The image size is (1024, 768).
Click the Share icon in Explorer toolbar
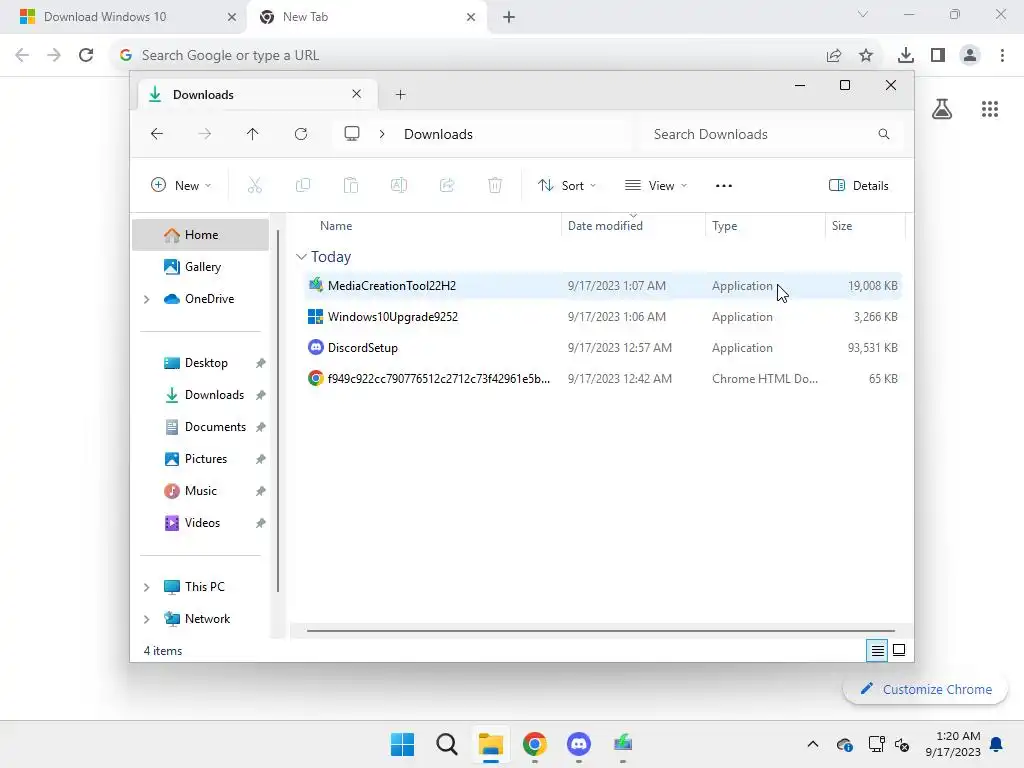point(447,185)
